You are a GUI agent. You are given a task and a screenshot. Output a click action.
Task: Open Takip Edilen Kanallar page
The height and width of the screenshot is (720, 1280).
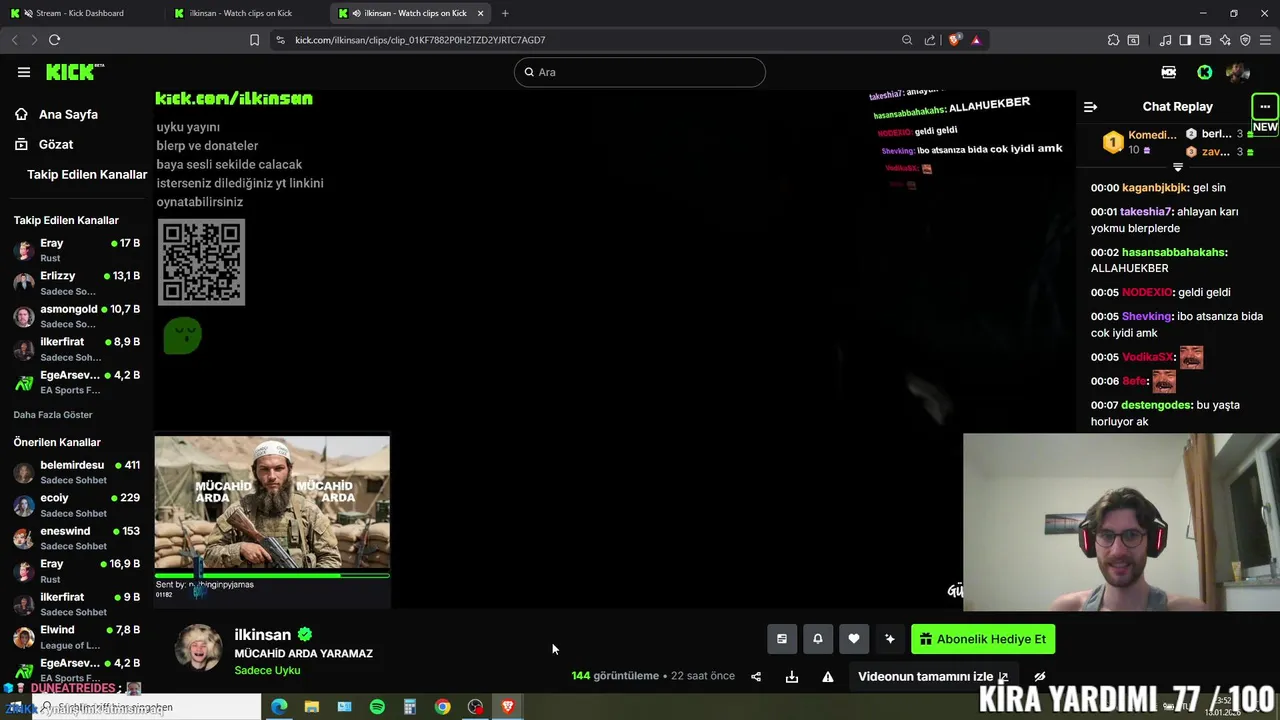click(x=87, y=174)
